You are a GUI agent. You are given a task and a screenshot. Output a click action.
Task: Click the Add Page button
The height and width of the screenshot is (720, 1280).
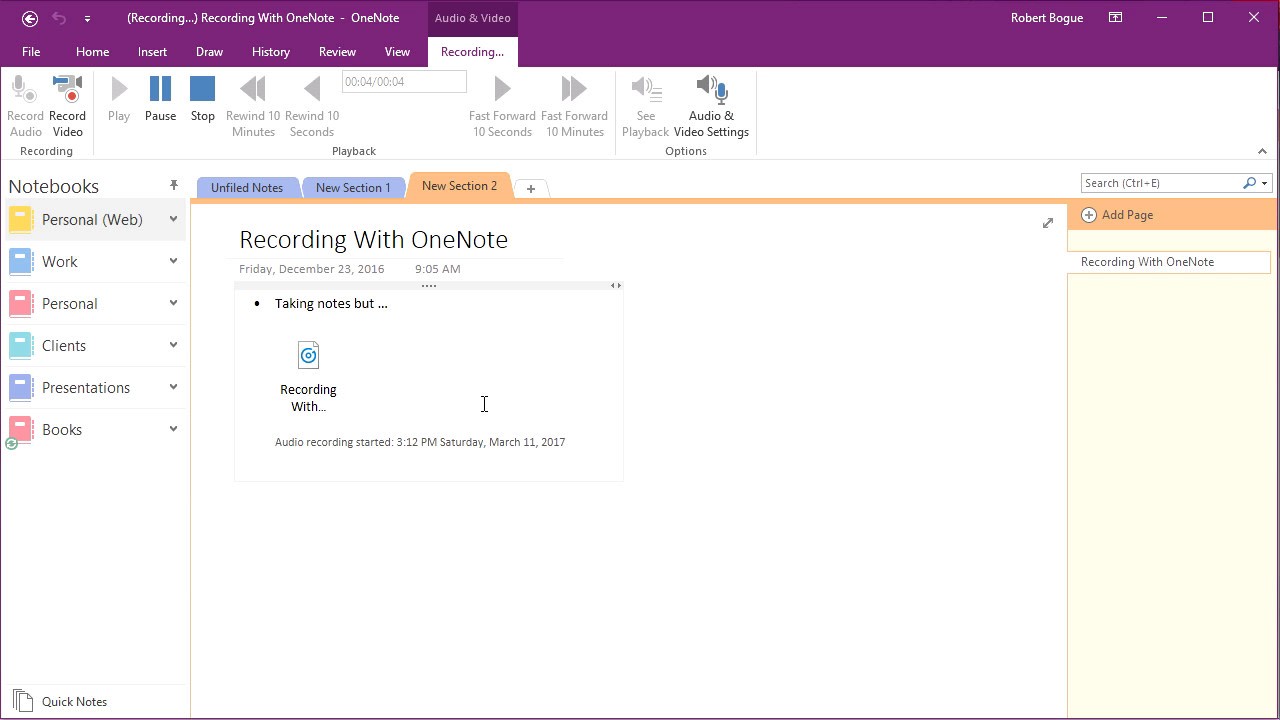tap(1117, 214)
